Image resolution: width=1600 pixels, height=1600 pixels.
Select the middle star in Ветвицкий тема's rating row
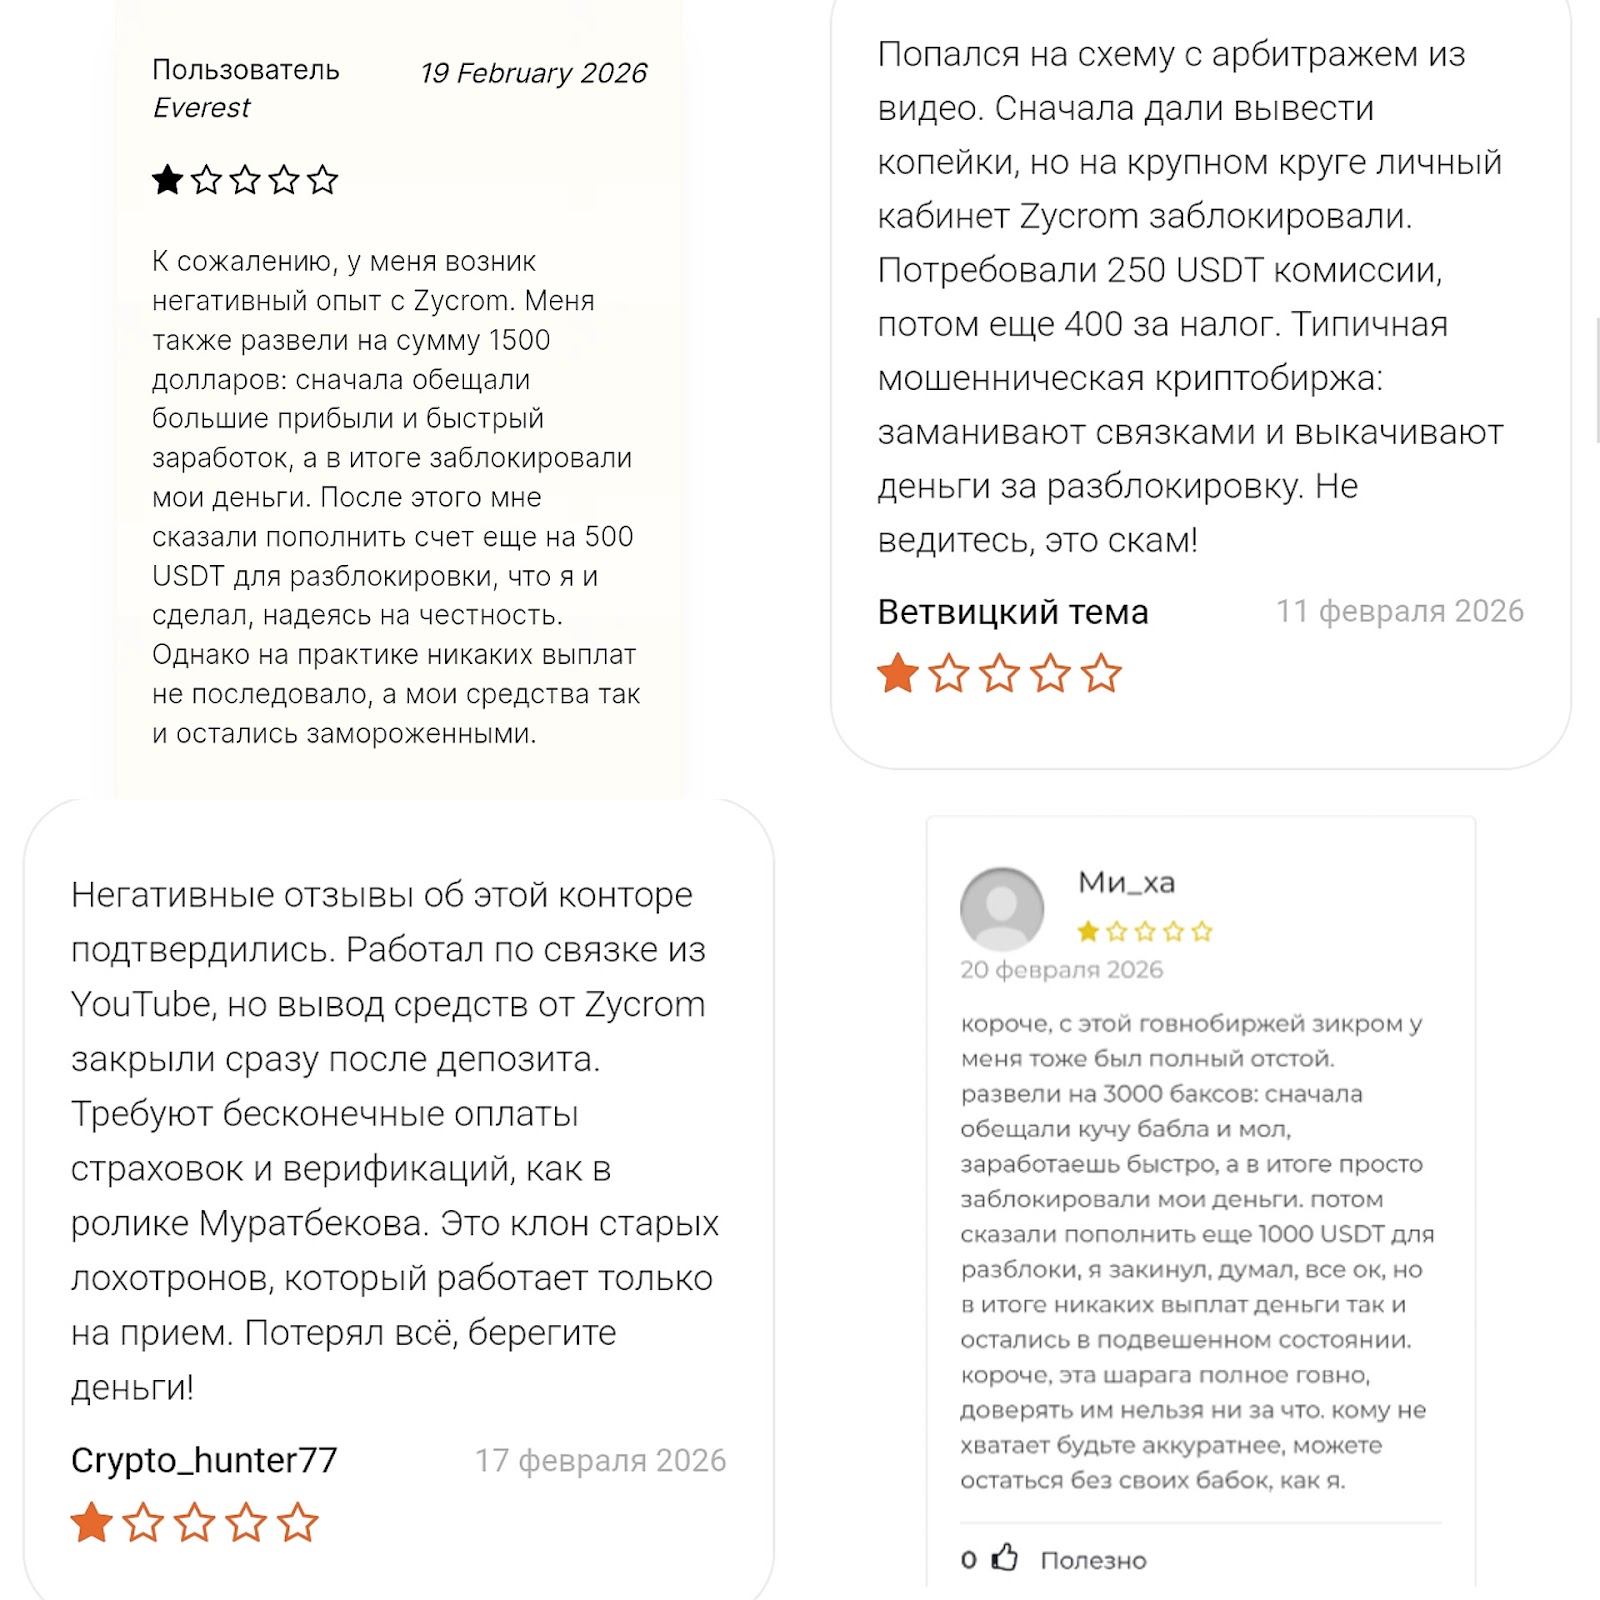click(1000, 673)
